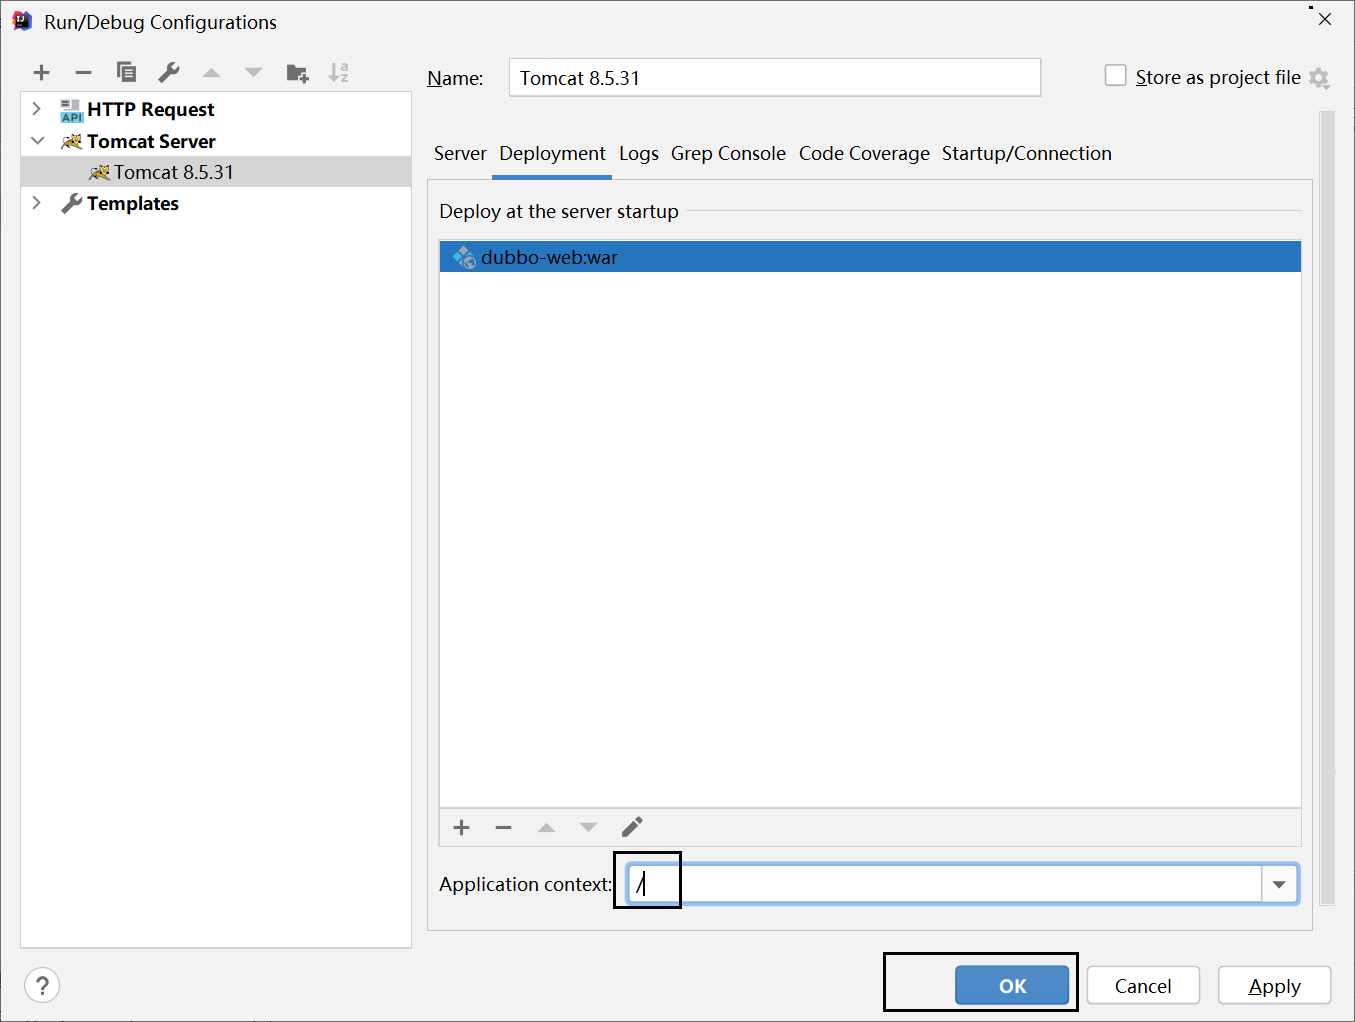Screen dimensions: 1355x1022
Task: Move configuration up in the list
Action: click(x=211, y=72)
